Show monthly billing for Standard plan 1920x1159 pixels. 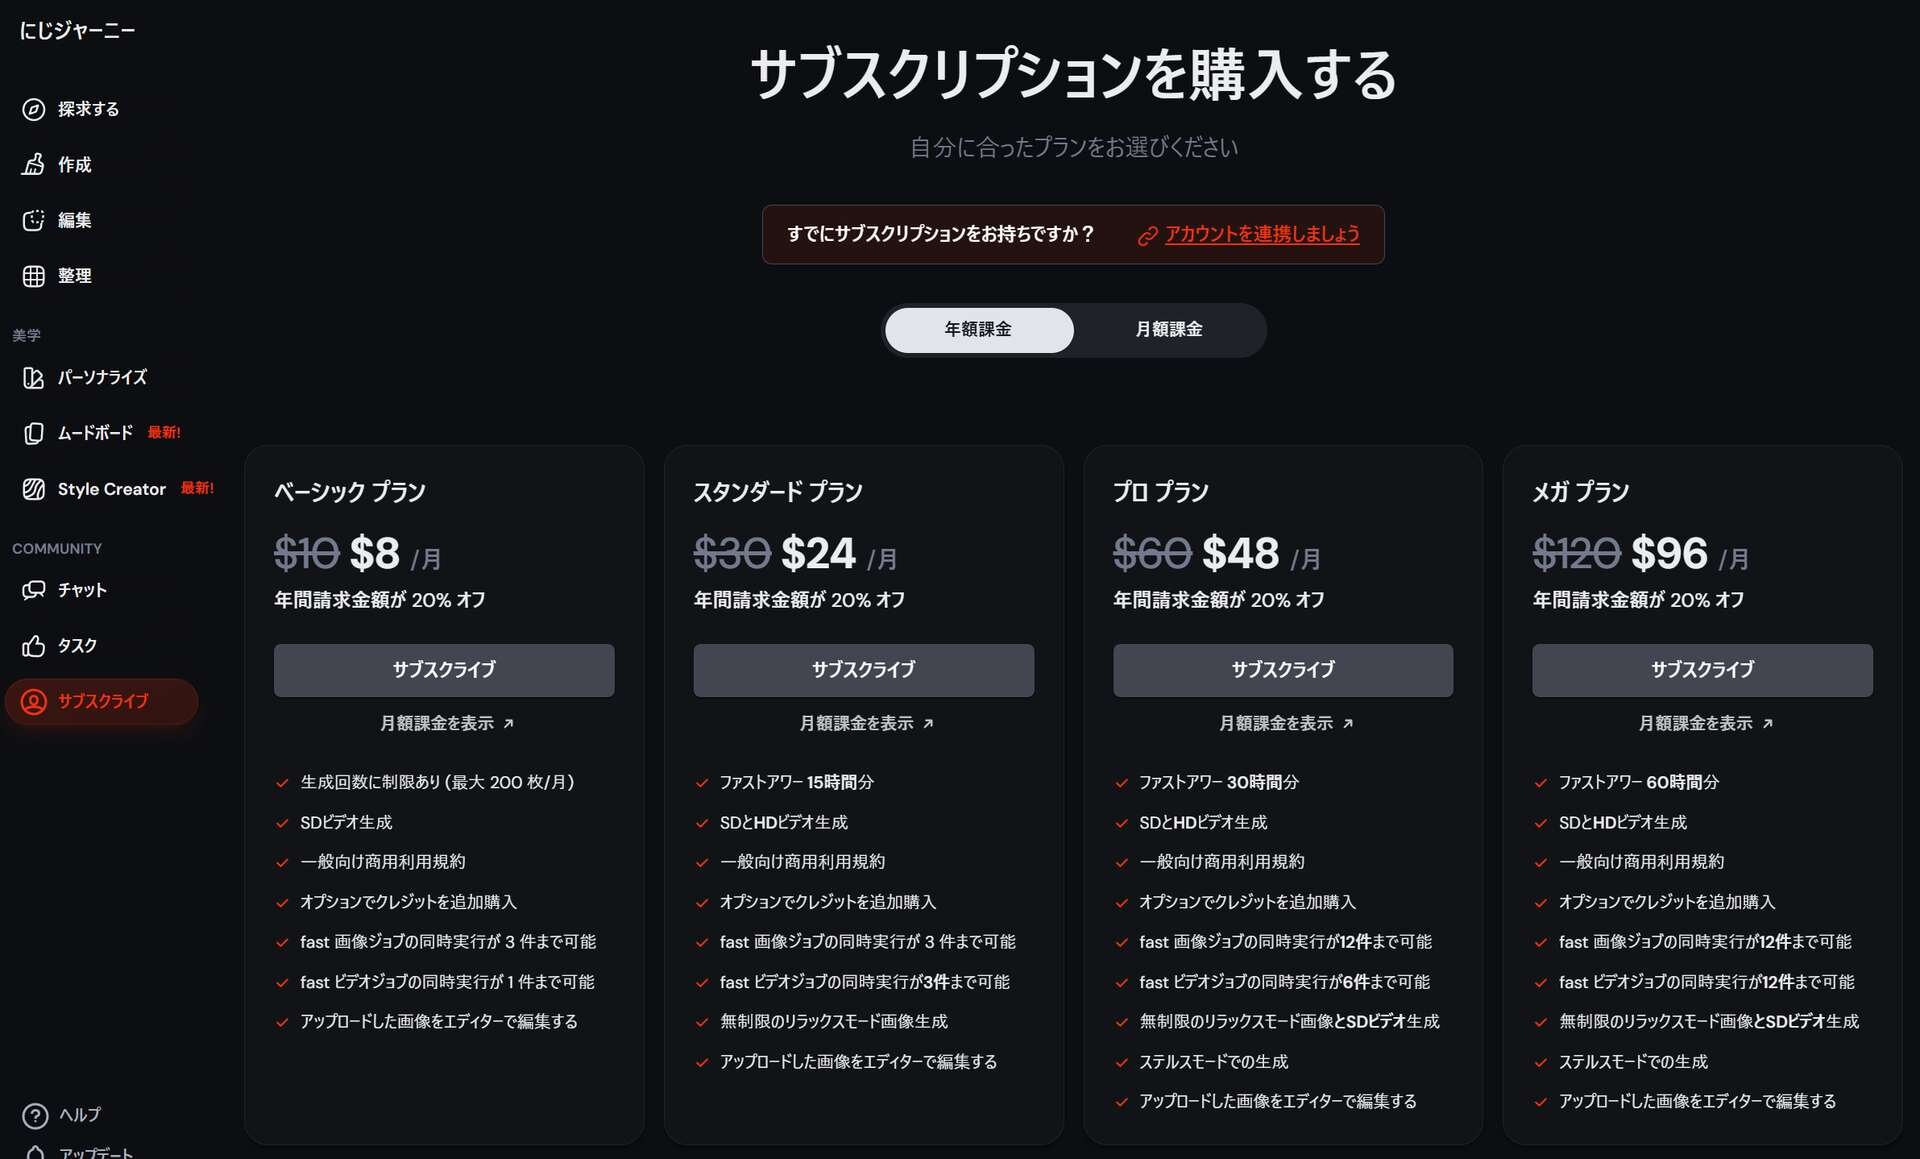(x=865, y=723)
